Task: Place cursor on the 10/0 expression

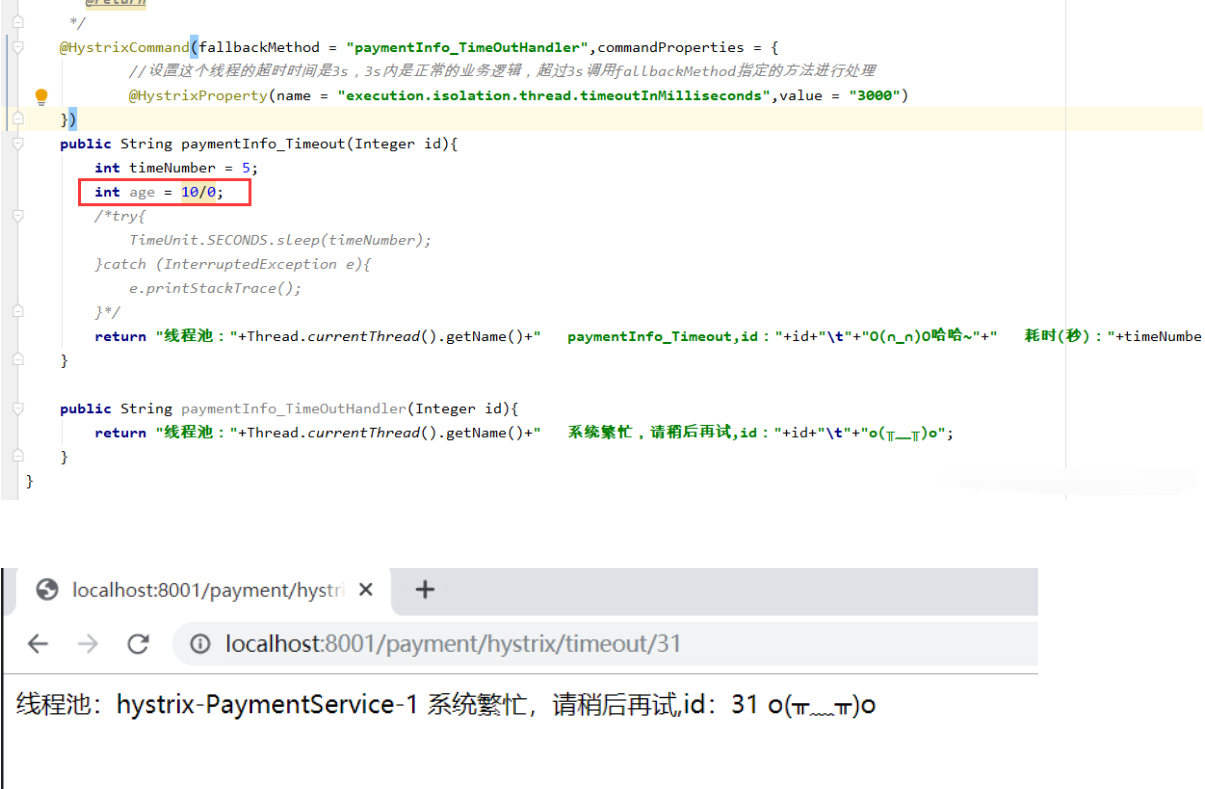Action: [201, 192]
